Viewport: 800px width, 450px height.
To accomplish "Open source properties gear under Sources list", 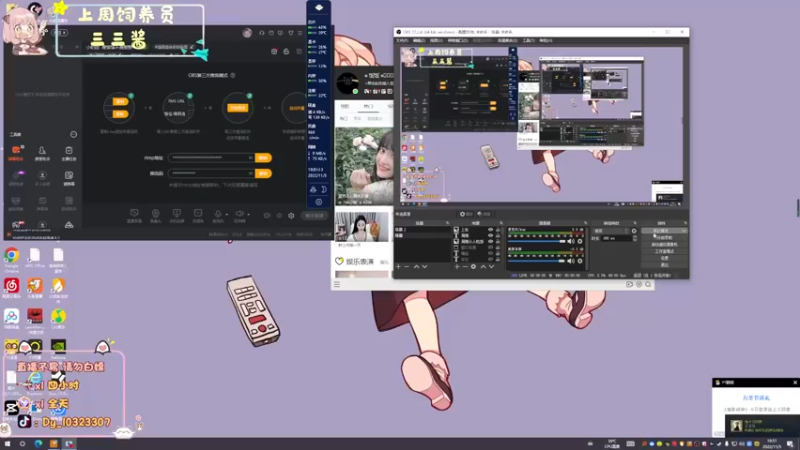I will pos(473,267).
